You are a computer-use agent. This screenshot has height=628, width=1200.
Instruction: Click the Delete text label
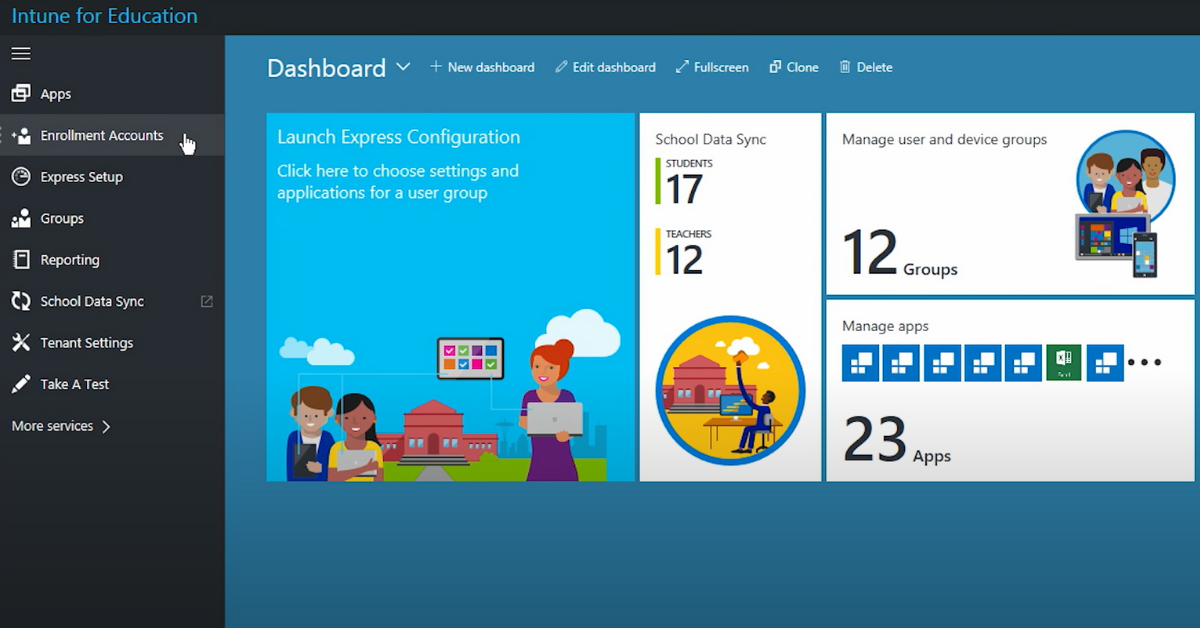point(874,67)
